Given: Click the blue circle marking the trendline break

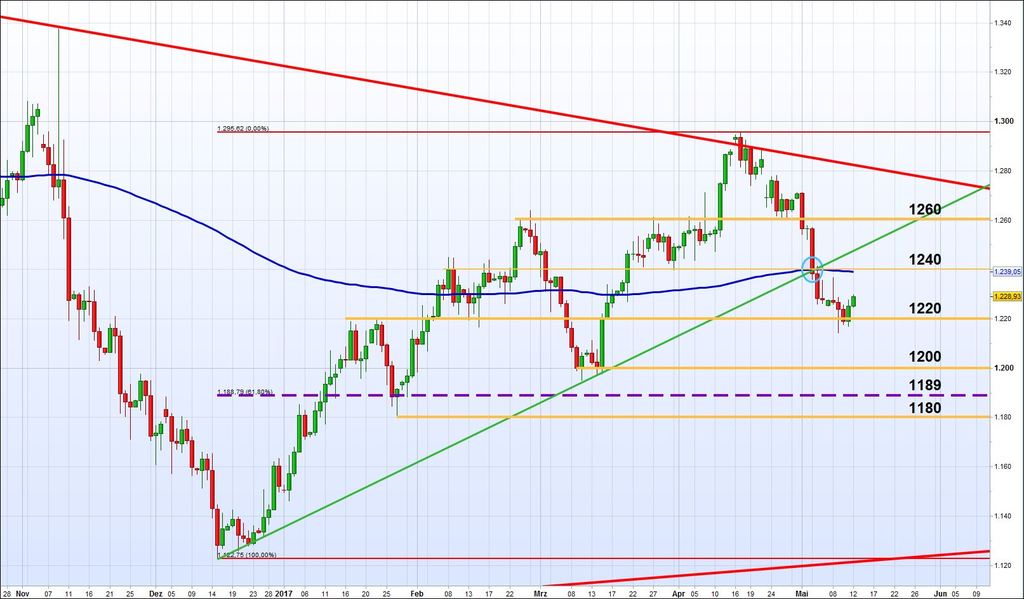Looking at the screenshot, I should point(812,267).
